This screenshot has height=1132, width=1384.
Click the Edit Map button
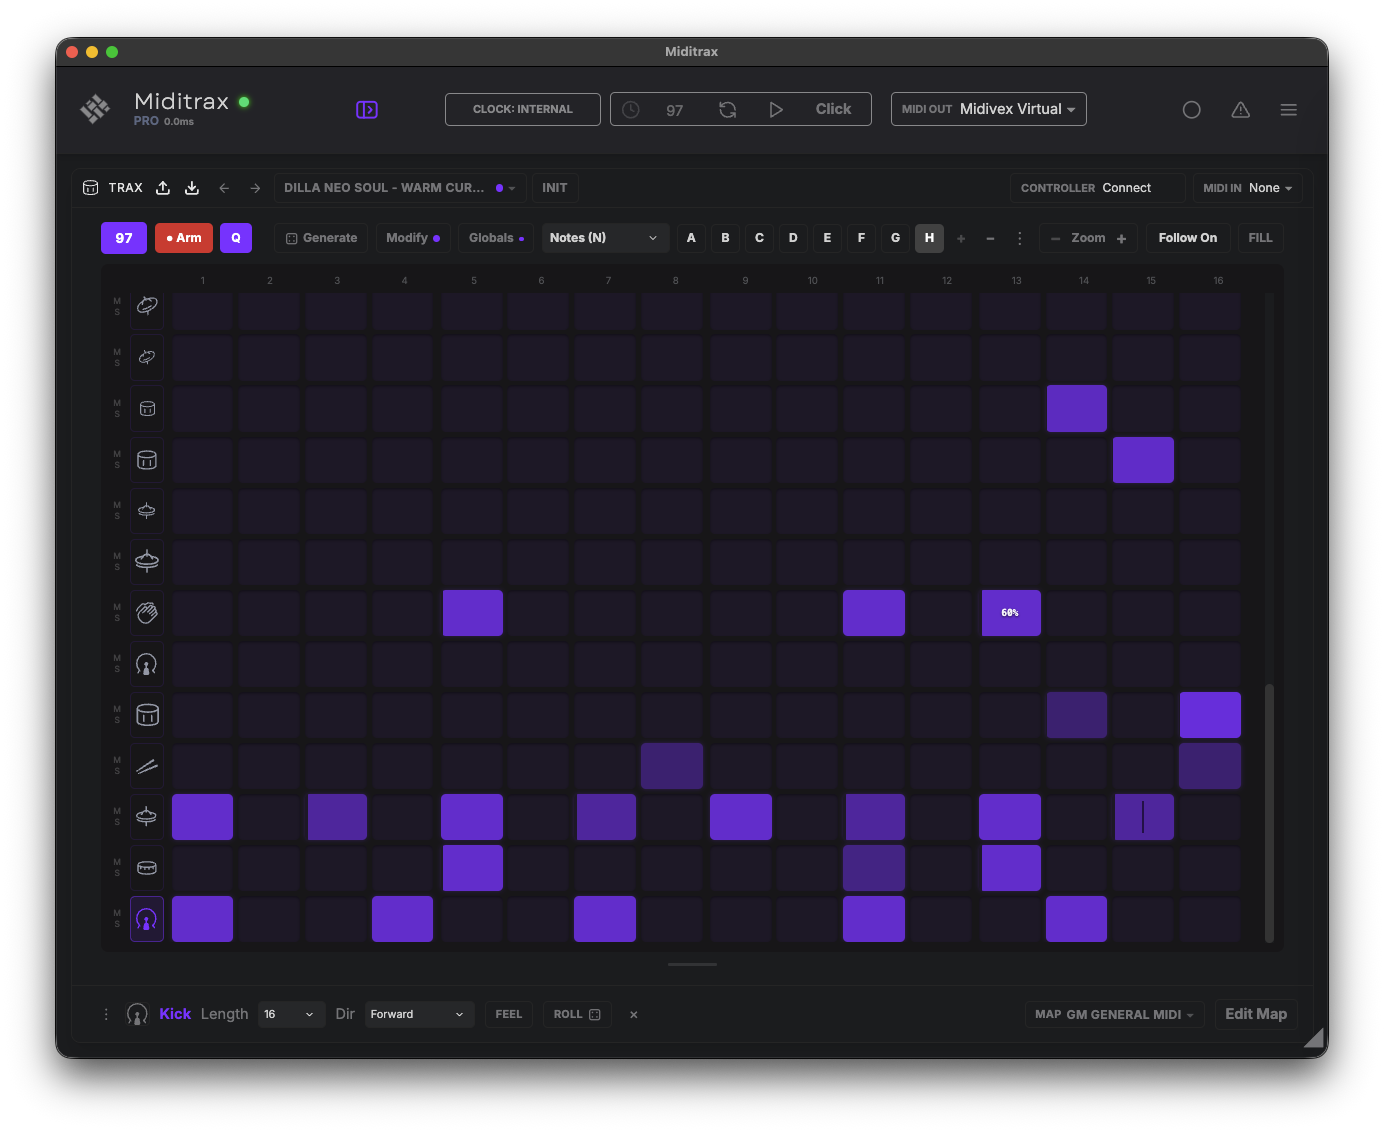1256,1014
